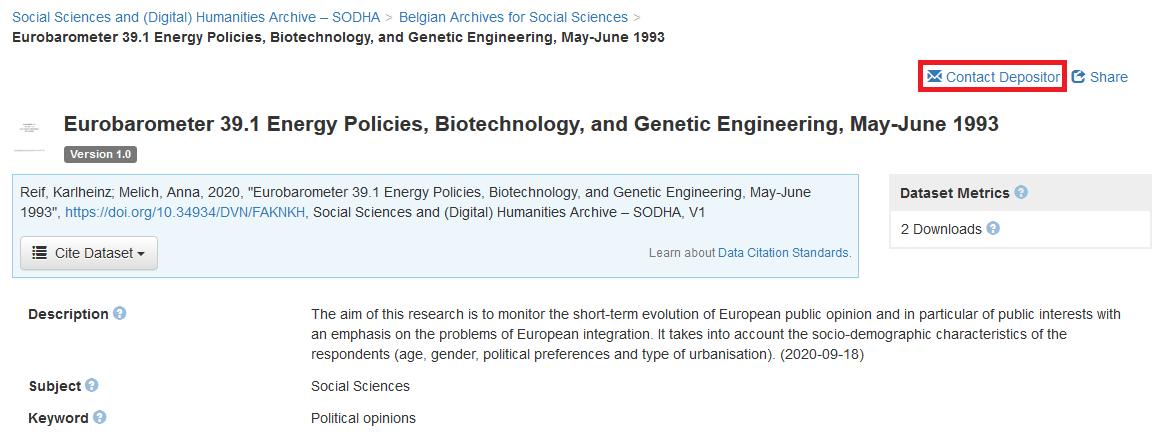Click the envelope icon beside Contact Depositor
Viewport: 1166px width, 436px height.
point(934,77)
